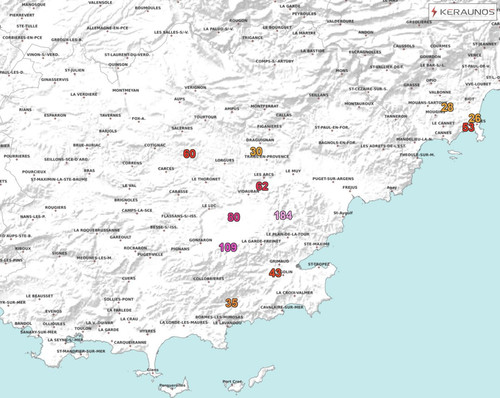Click the COTIGNAC label
The height and width of the screenshot is (398, 500).
pyautogui.click(x=155, y=145)
